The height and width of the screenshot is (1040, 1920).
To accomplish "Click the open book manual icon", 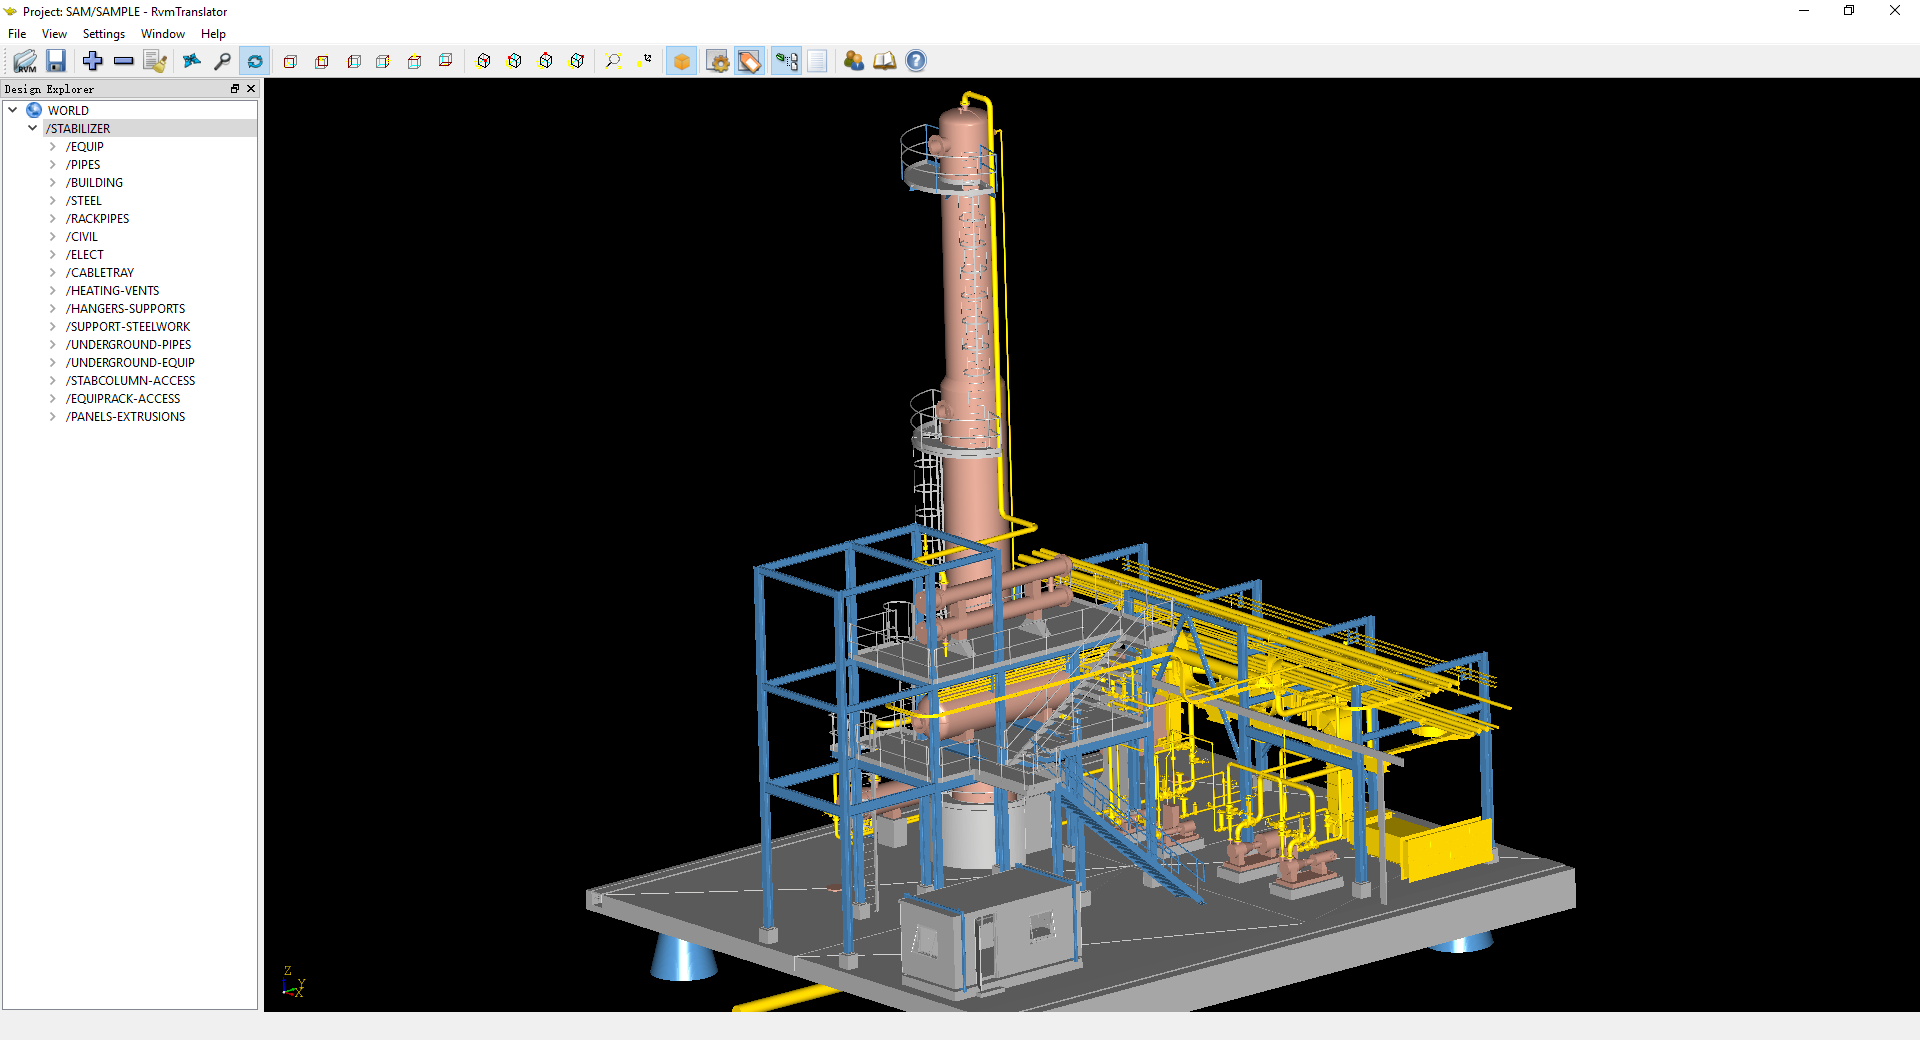I will click(x=884, y=61).
